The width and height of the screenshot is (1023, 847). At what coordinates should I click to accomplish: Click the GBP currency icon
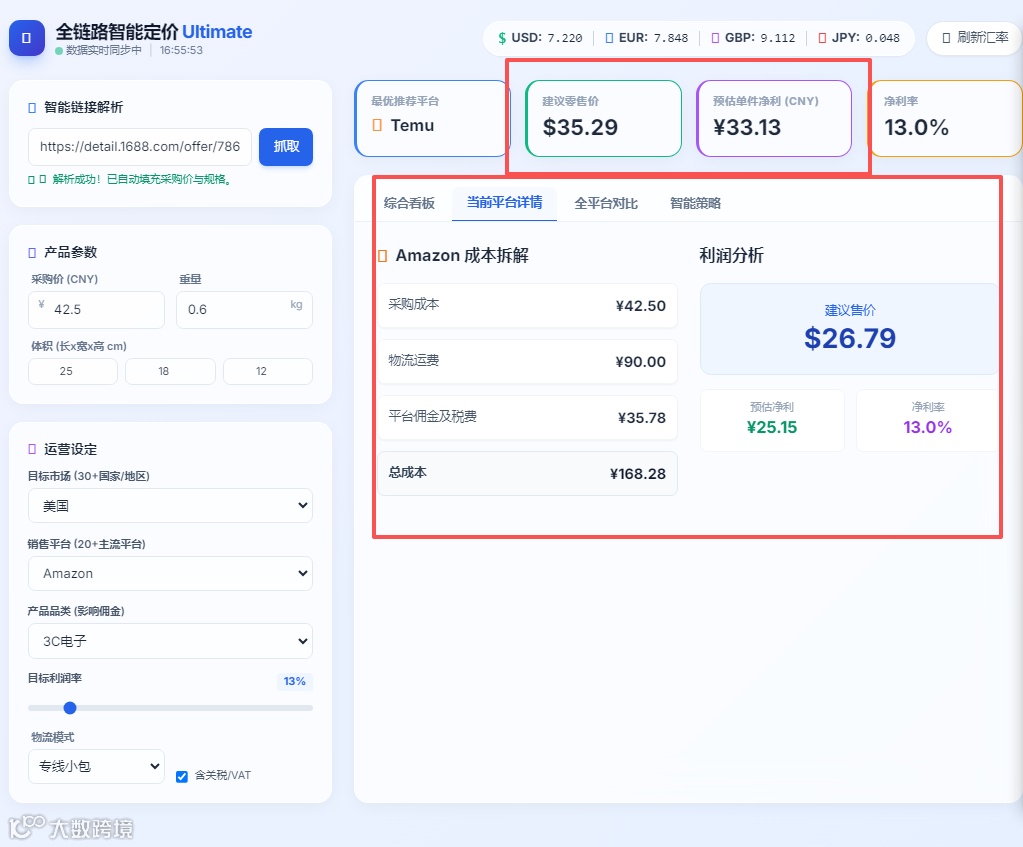click(715, 38)
